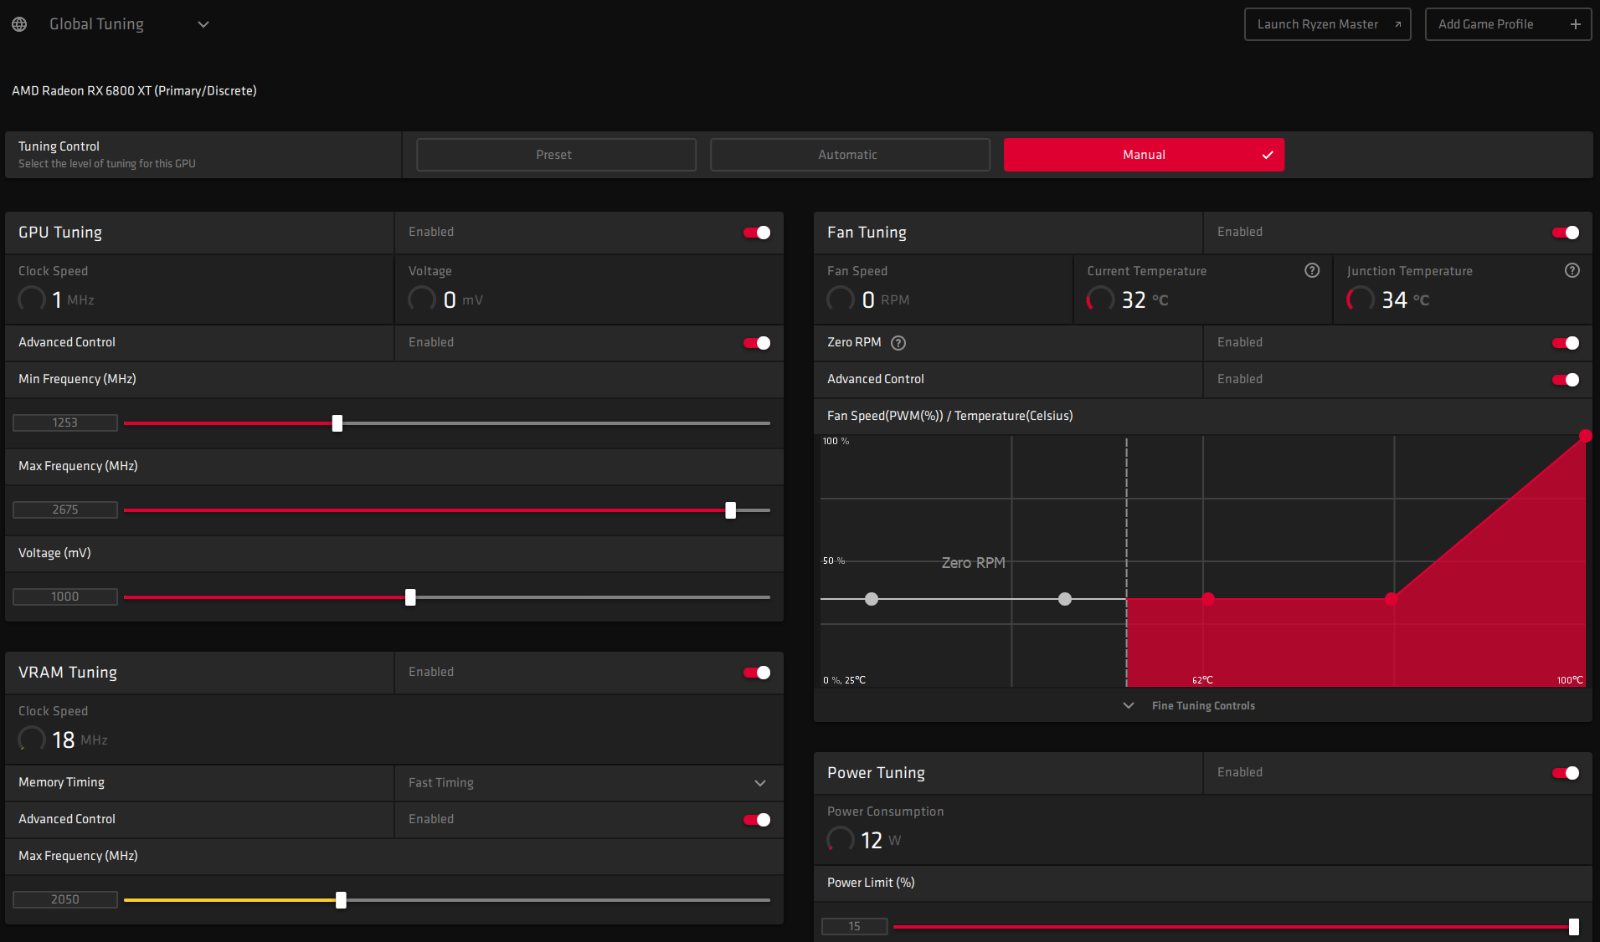Click the Power Consumption gauge icon

[x=841, y=840]
